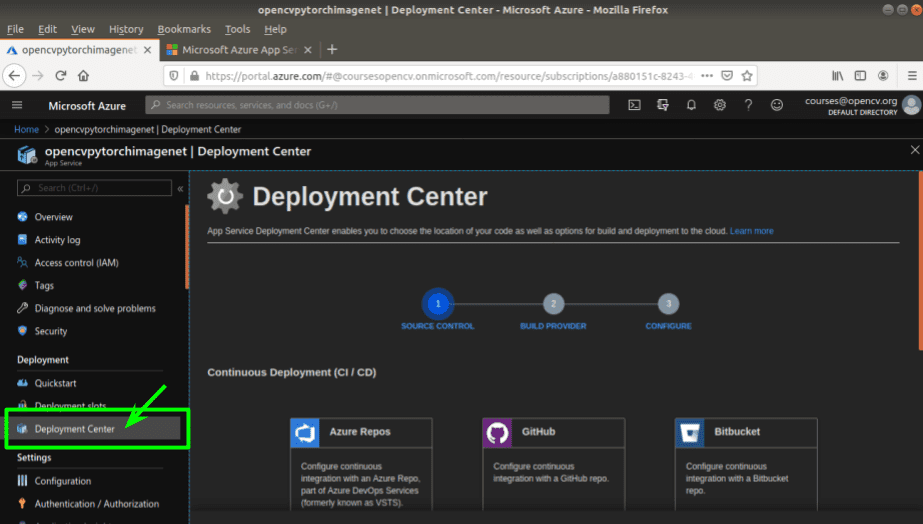The height and width of the screenshot is (524, 923).
Task: Collapse the left navigation with chevron
Action: (x=180, y=188)
